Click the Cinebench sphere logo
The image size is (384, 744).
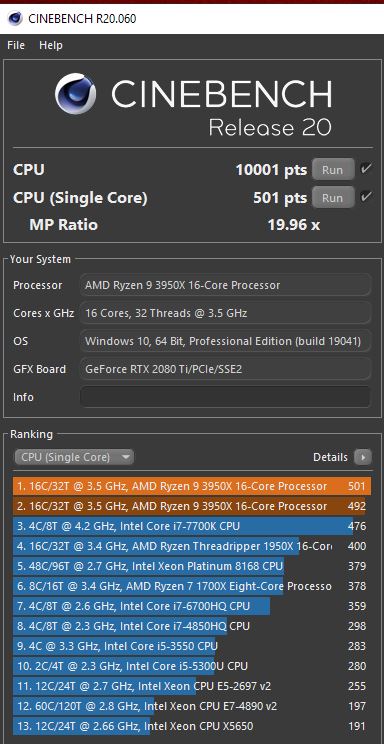[75, 94]
